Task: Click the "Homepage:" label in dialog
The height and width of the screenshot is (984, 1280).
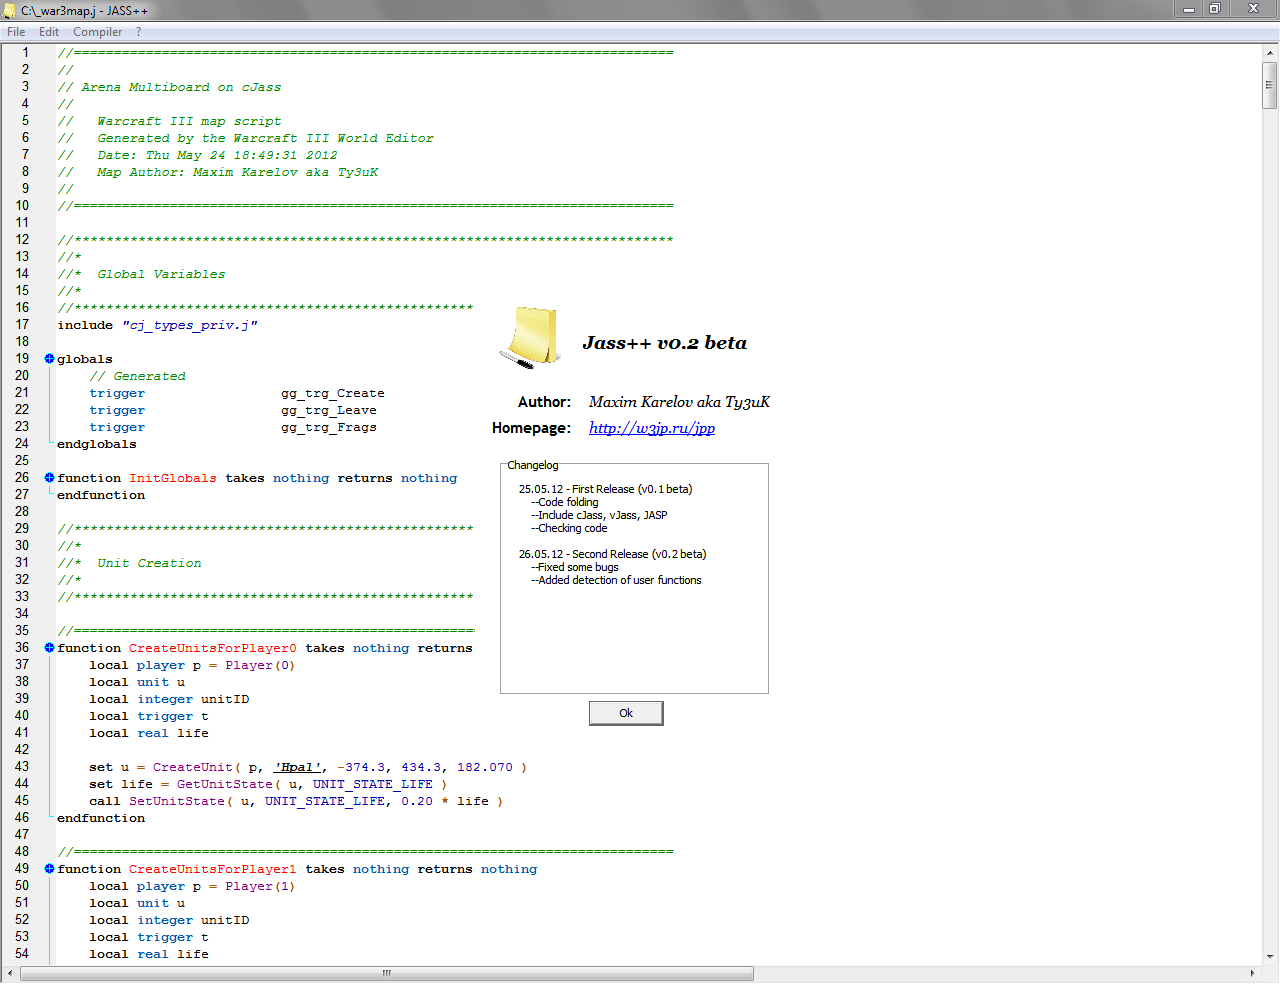Action: point(531,428)
